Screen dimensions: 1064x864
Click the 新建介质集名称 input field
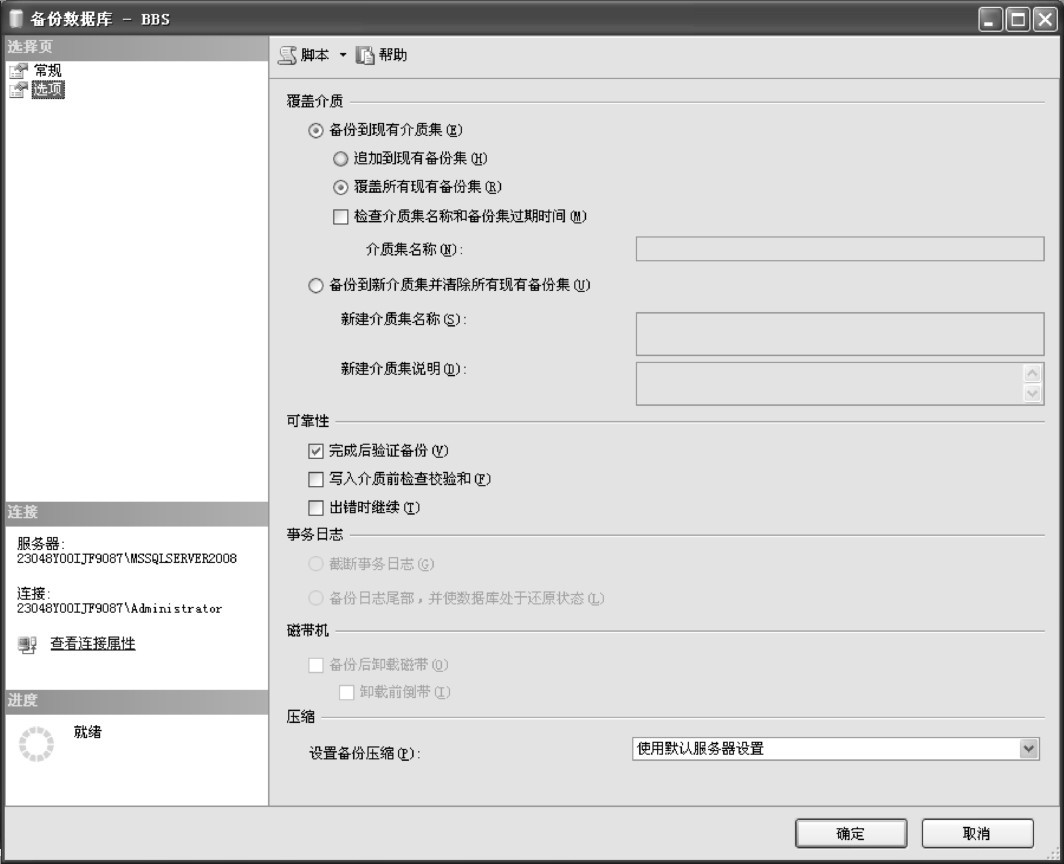(839, 333)
